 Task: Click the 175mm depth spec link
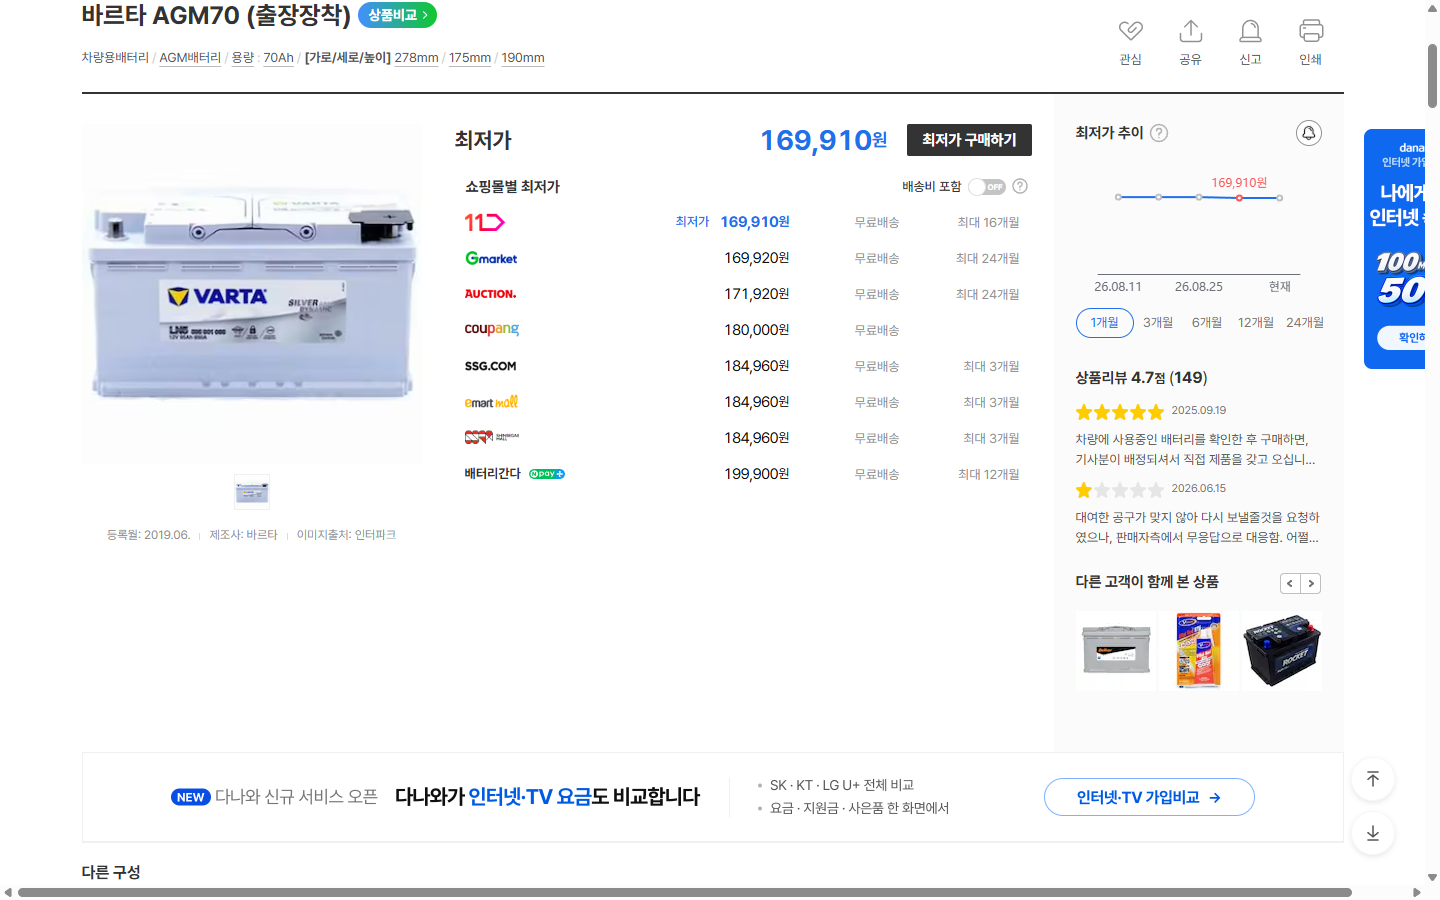470,58
